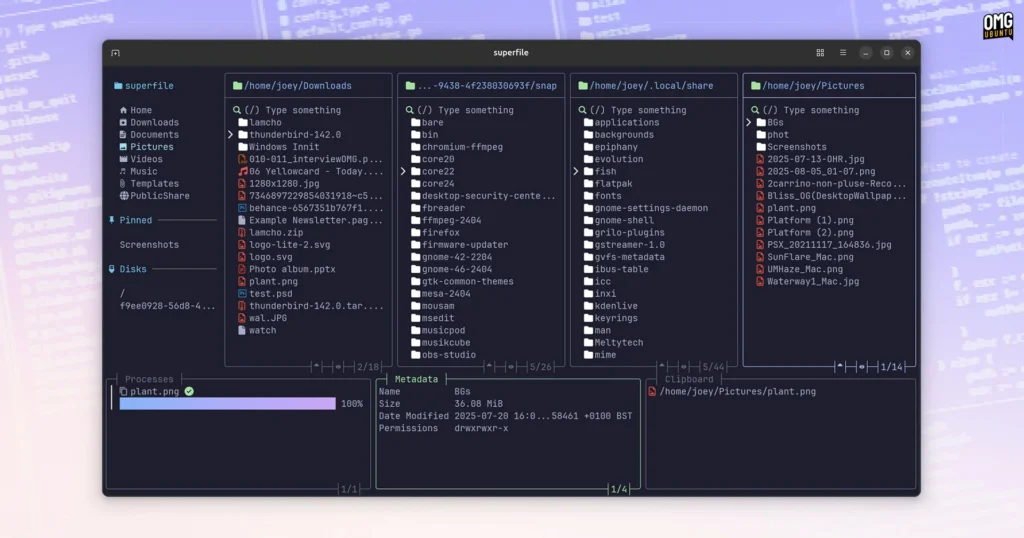Open Videos in the sidebar

(141, 159)
